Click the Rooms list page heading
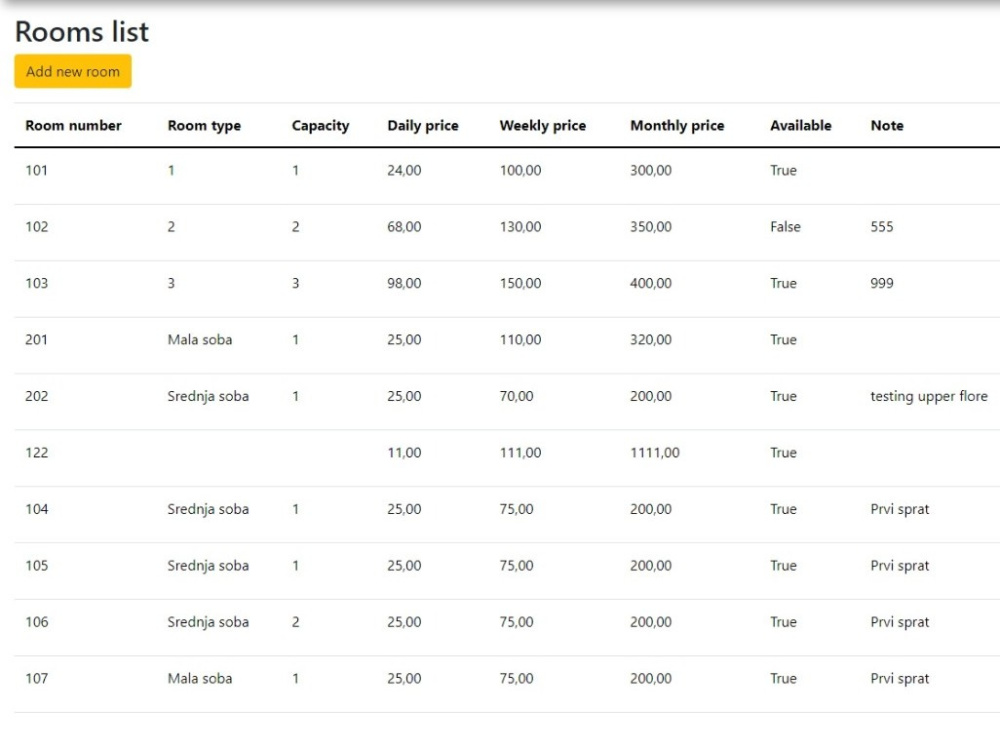The width and height of the screenshot is (1000, 750). point(82,31)
